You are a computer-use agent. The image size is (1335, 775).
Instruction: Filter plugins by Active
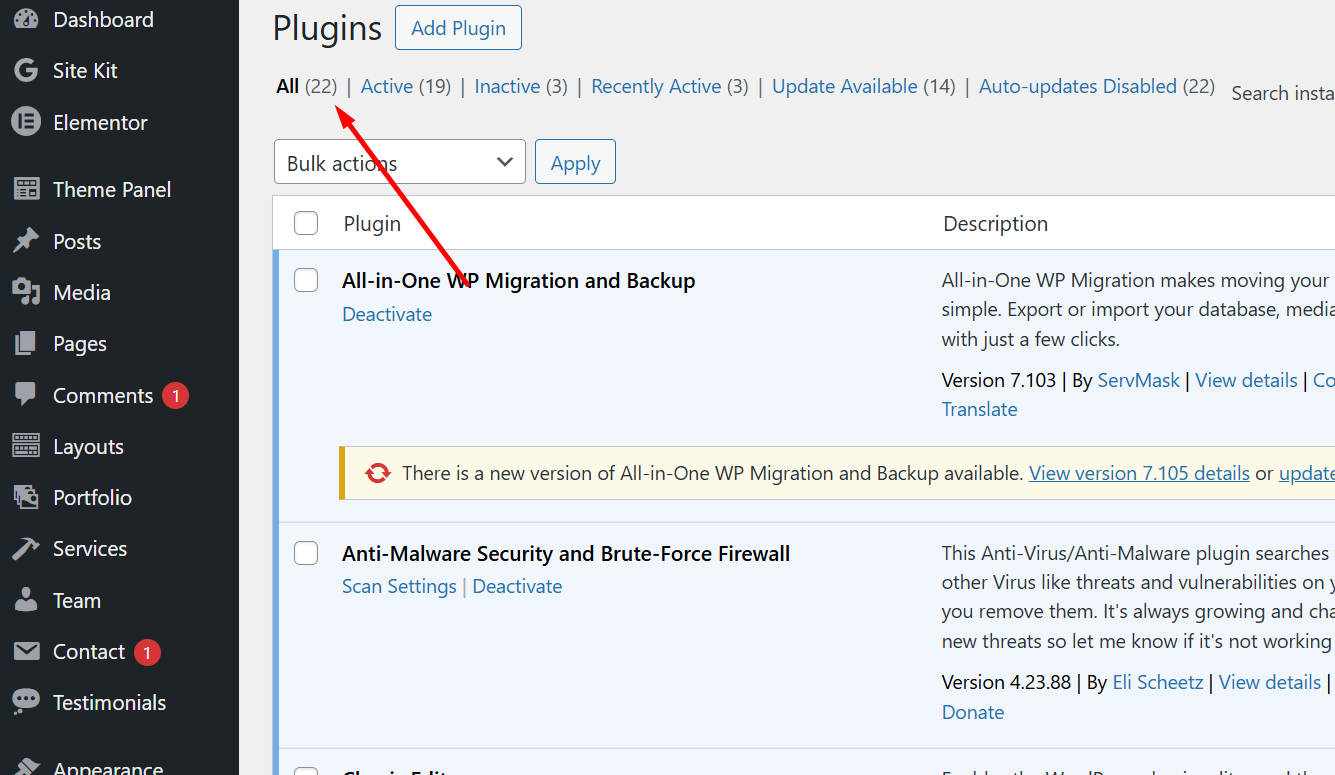[406, 86]
